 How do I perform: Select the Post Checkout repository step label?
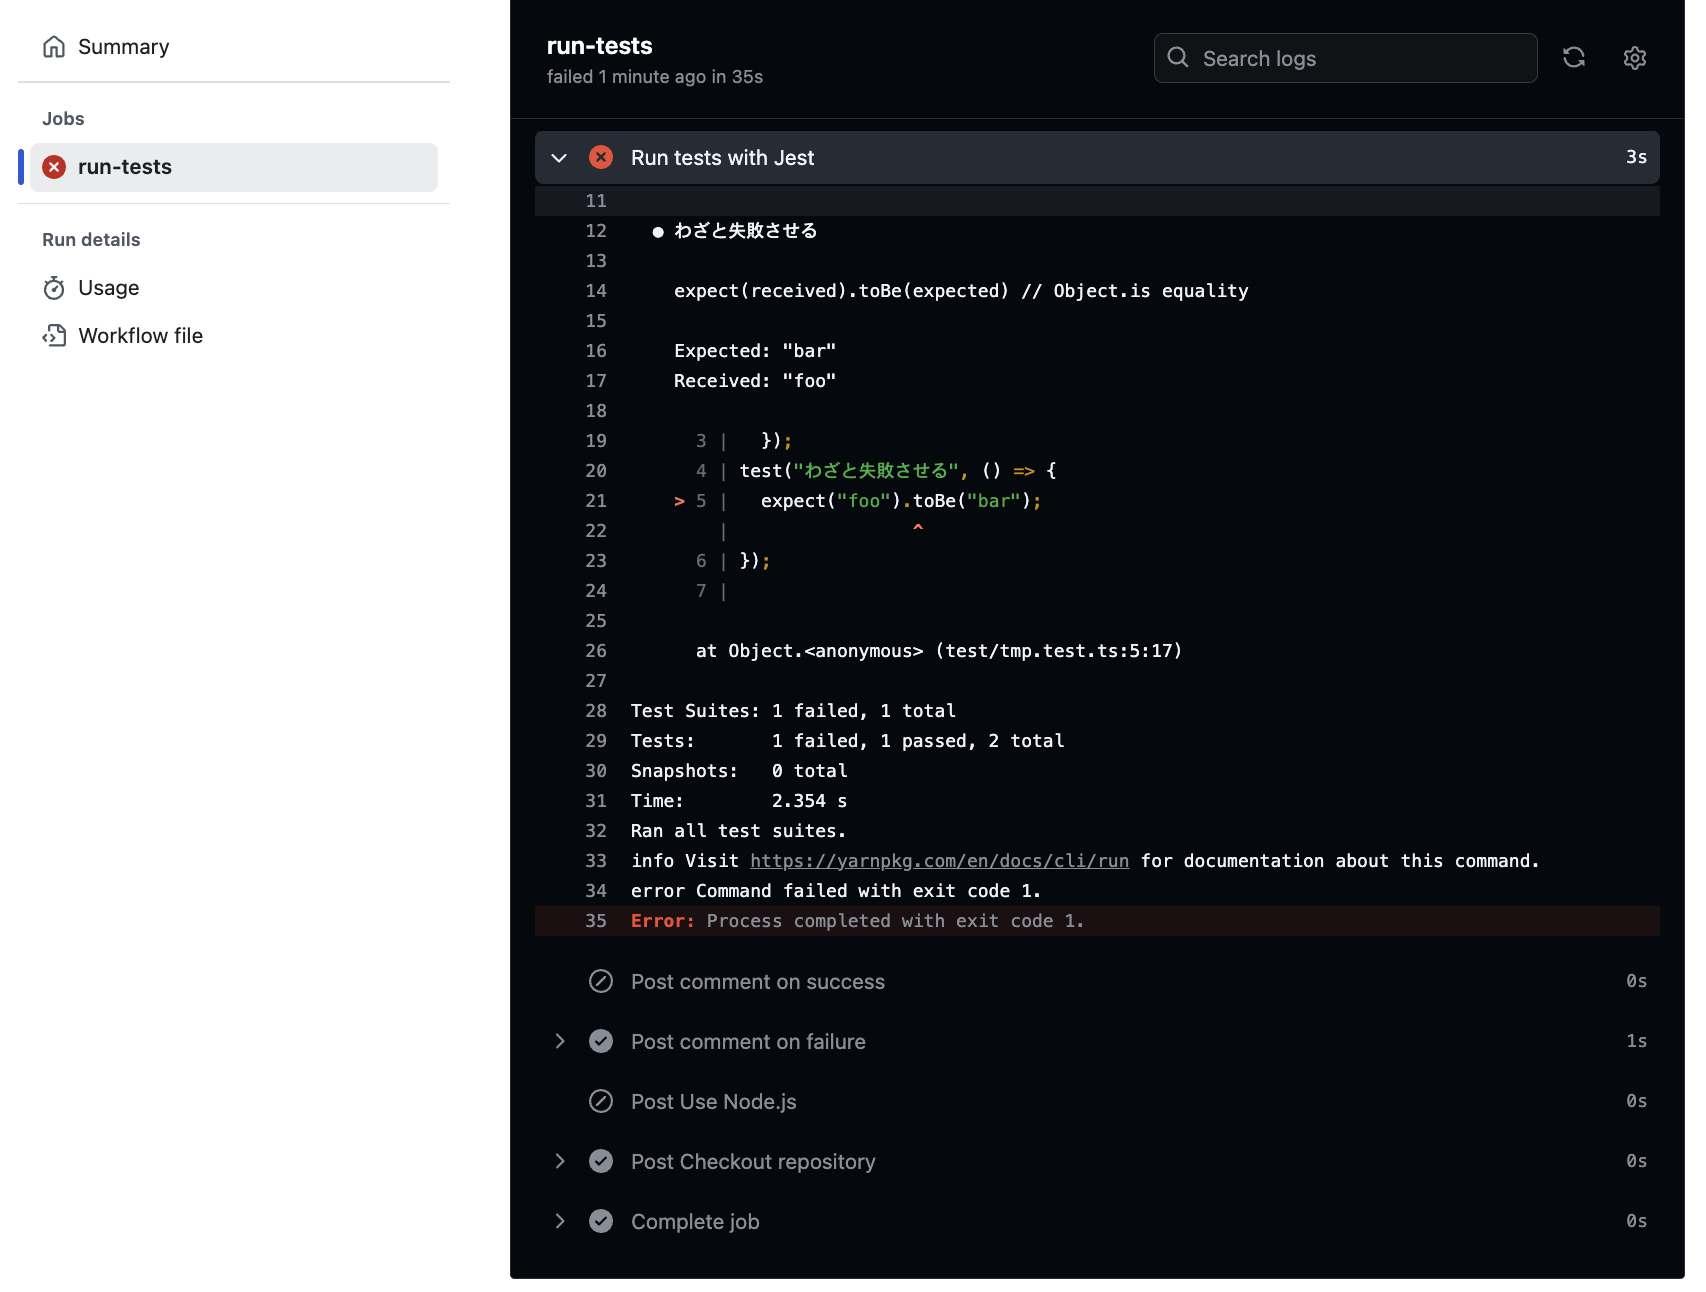point(753,1162)
